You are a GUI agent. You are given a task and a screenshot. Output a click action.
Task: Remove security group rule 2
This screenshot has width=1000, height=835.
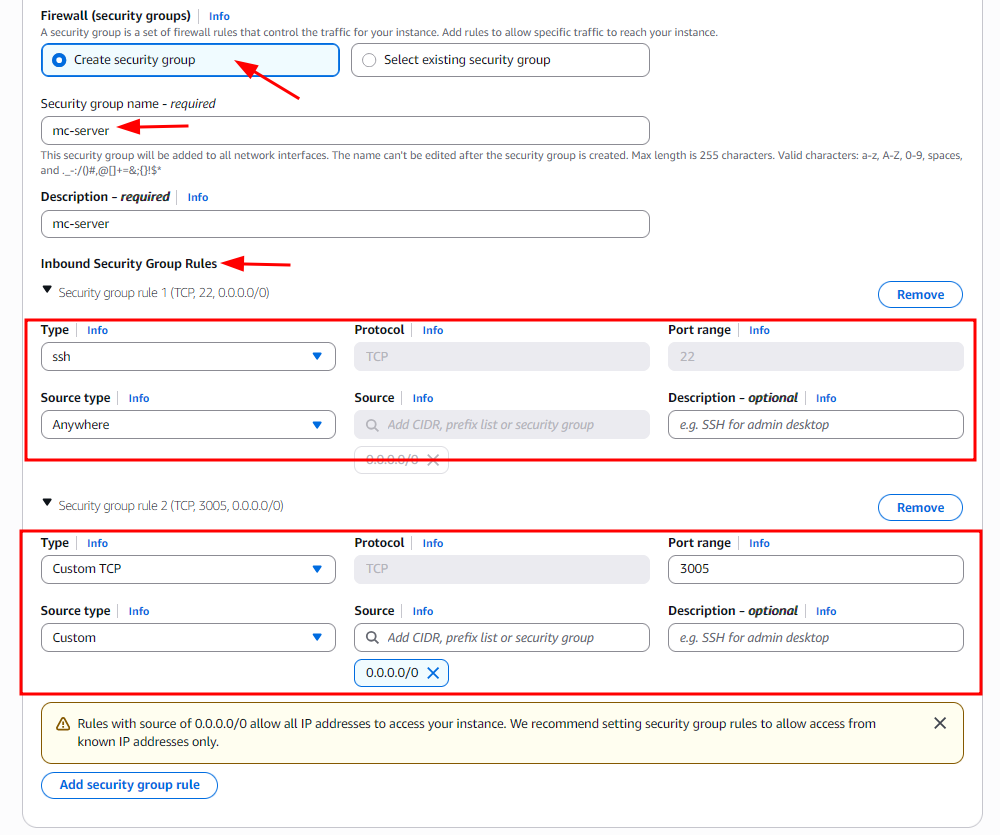point(919,508)
